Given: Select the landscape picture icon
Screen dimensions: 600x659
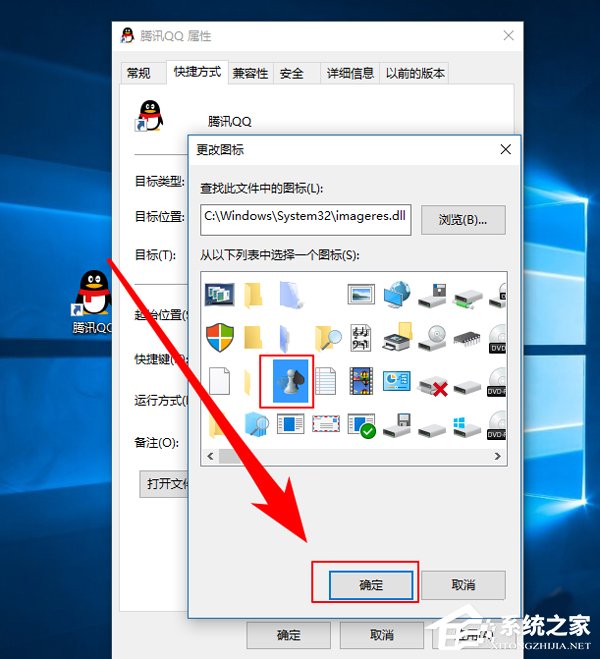Looking at the screenshot, I should click(361, 294).
